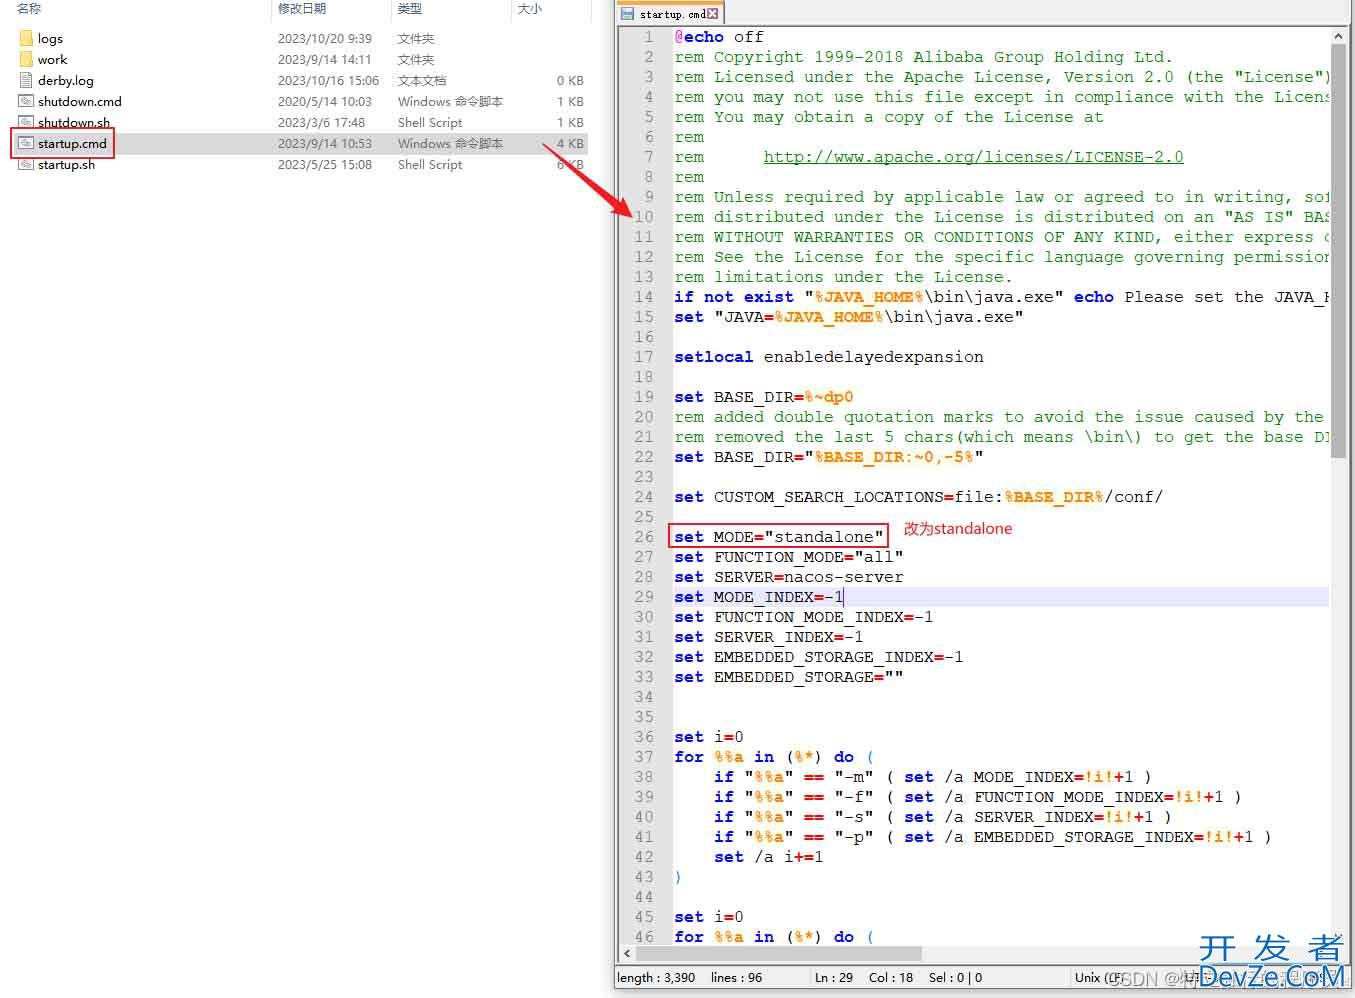Select the shutdown.cmd file icon
1355x998 pixels.
[x=26, y=101]
